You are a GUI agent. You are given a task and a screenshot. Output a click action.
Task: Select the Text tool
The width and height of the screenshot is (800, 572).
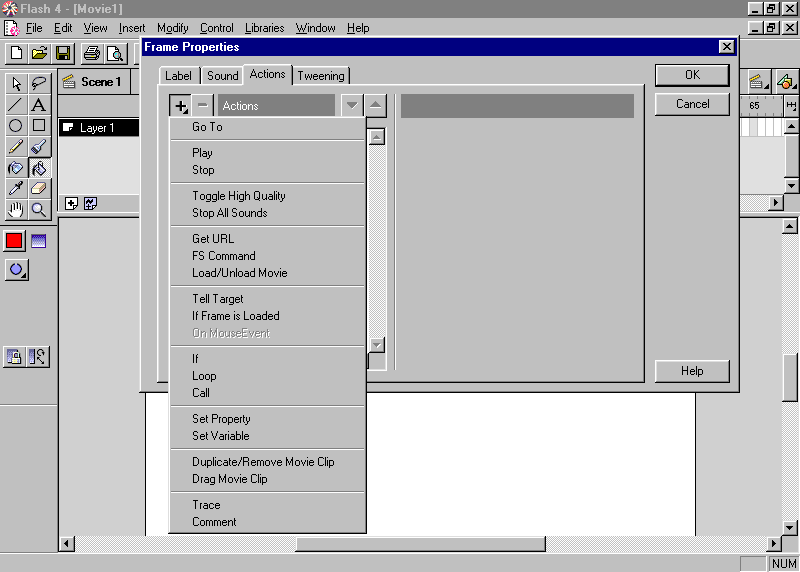point(39,105)
